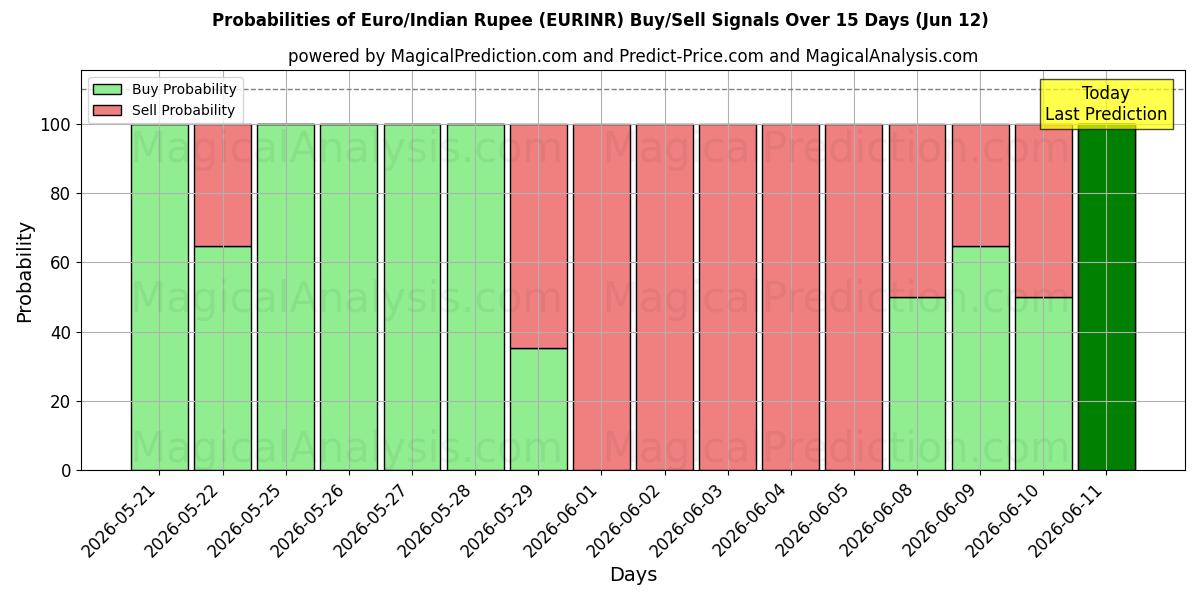The image size is (1200, 600).
Task: Click the full green bar for 2026-05-27
Action: 412,297
